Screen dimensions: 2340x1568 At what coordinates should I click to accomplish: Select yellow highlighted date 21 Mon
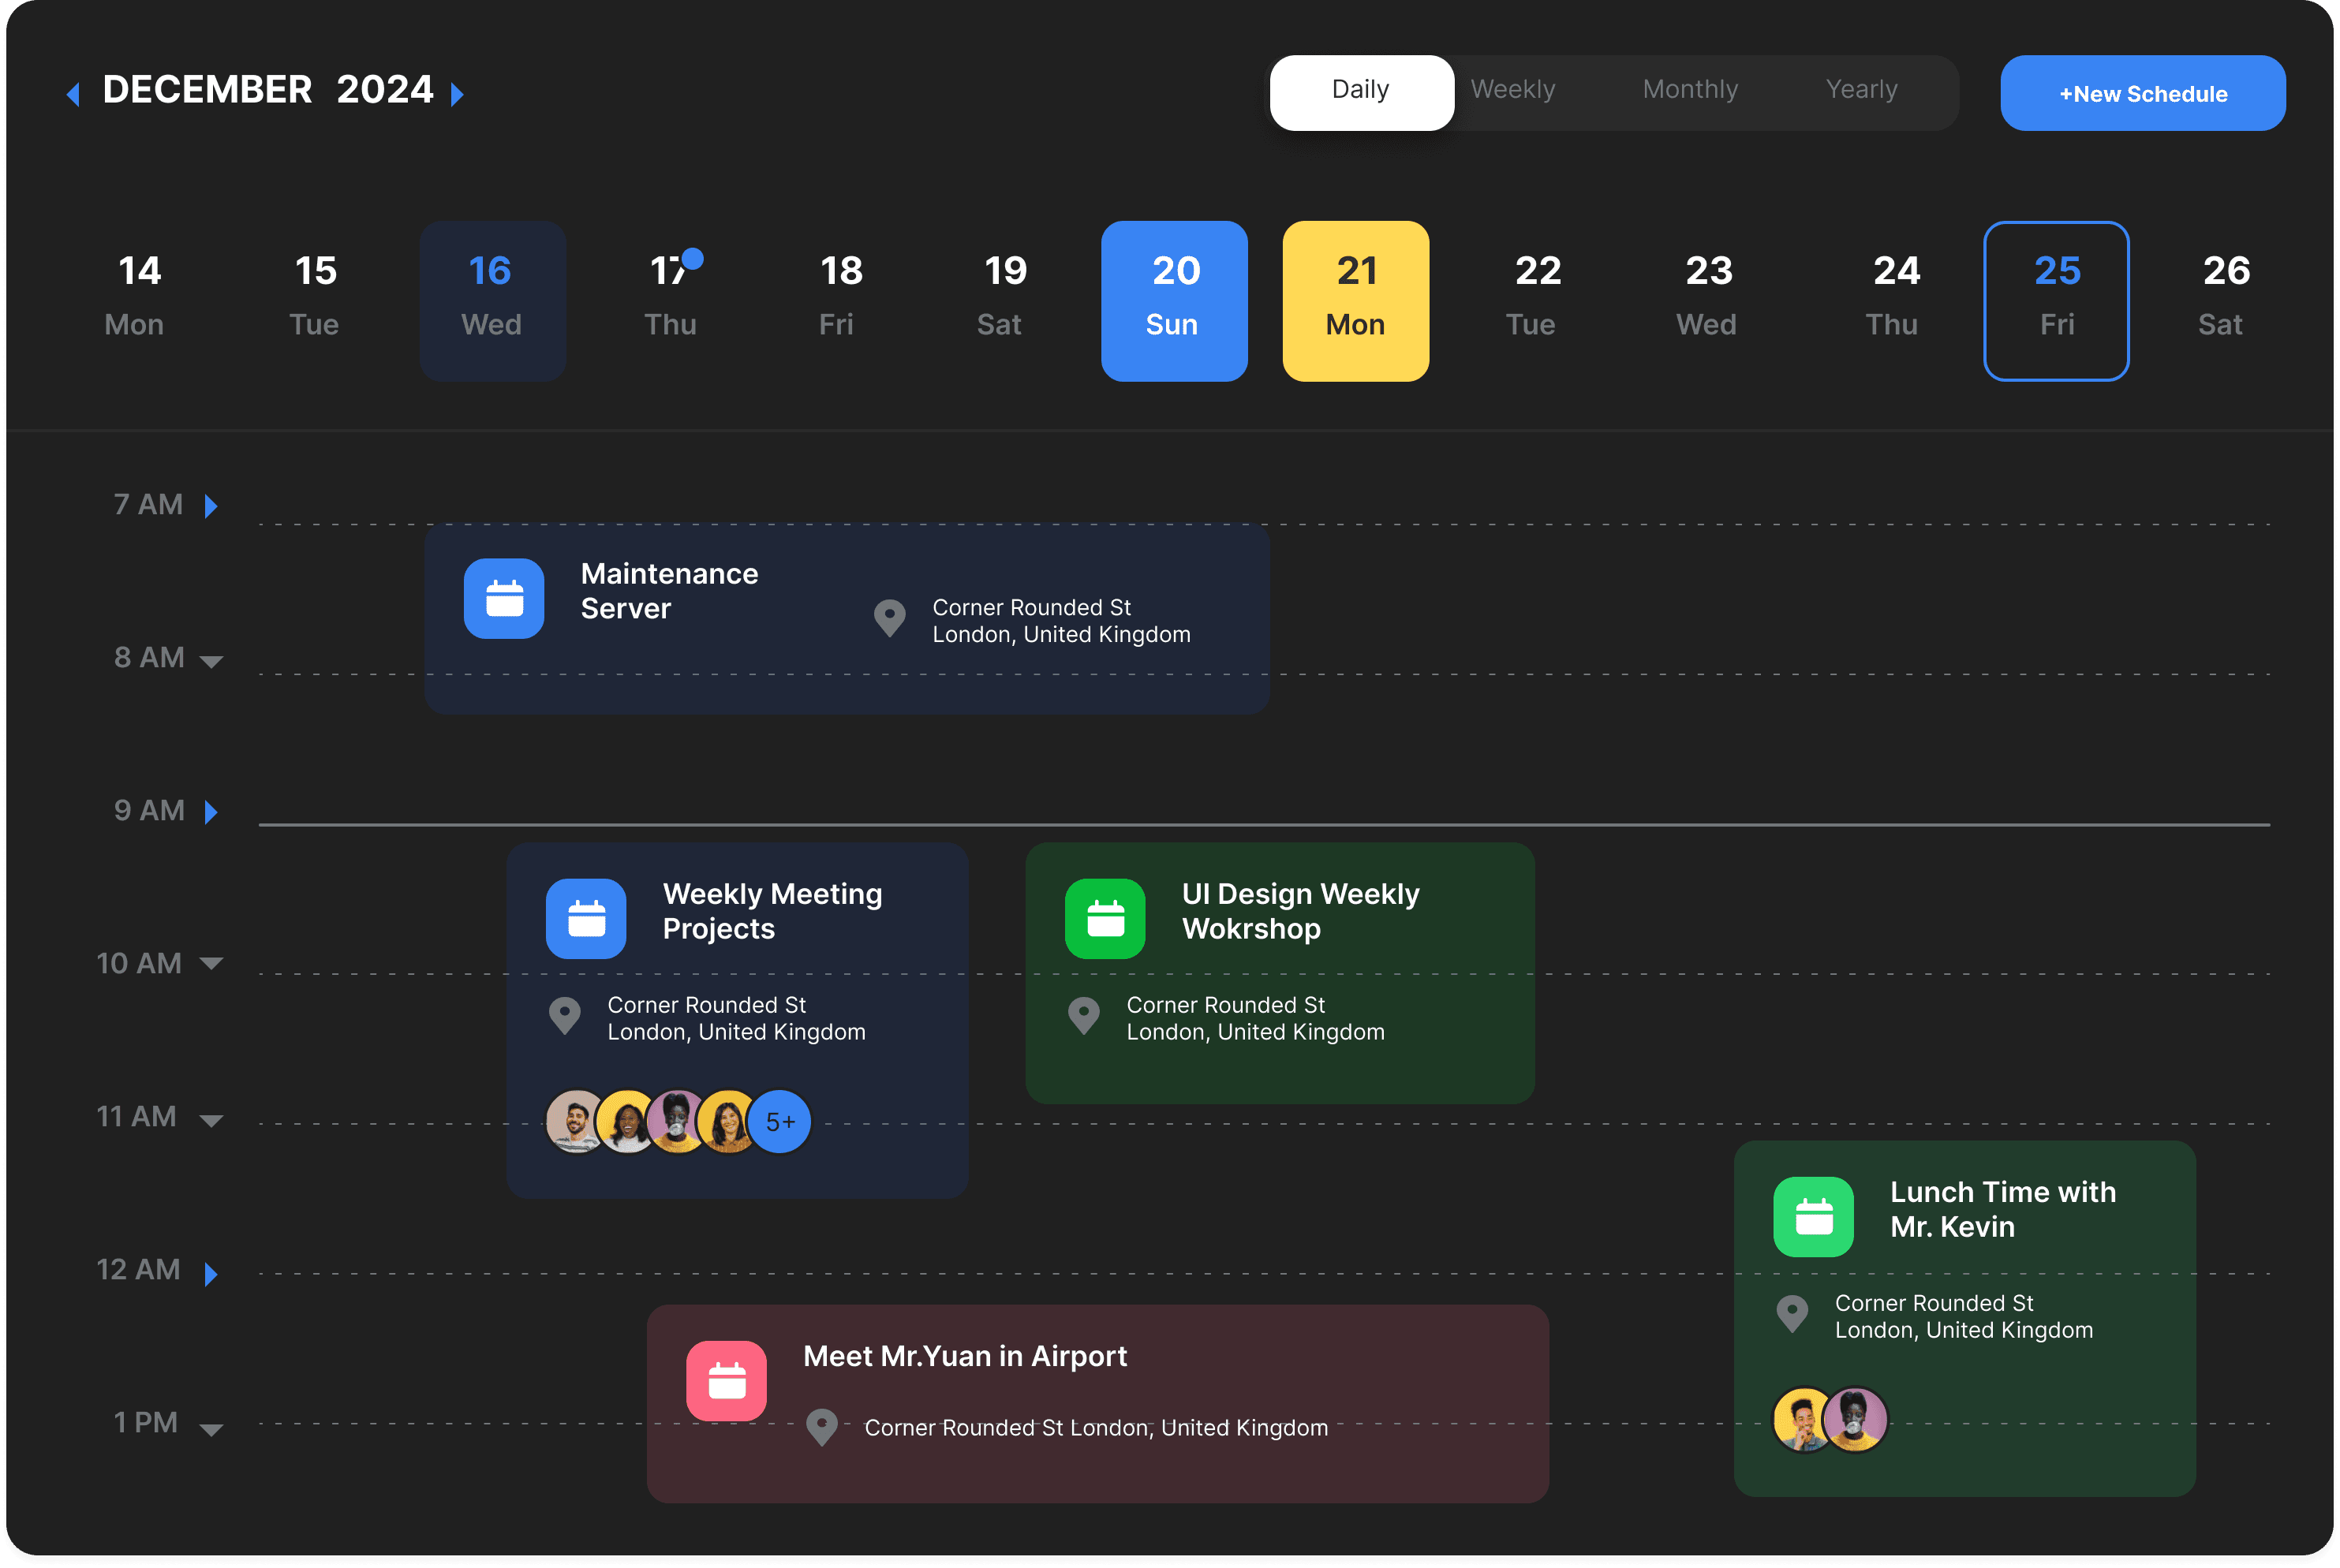[x=1355, y=300]
